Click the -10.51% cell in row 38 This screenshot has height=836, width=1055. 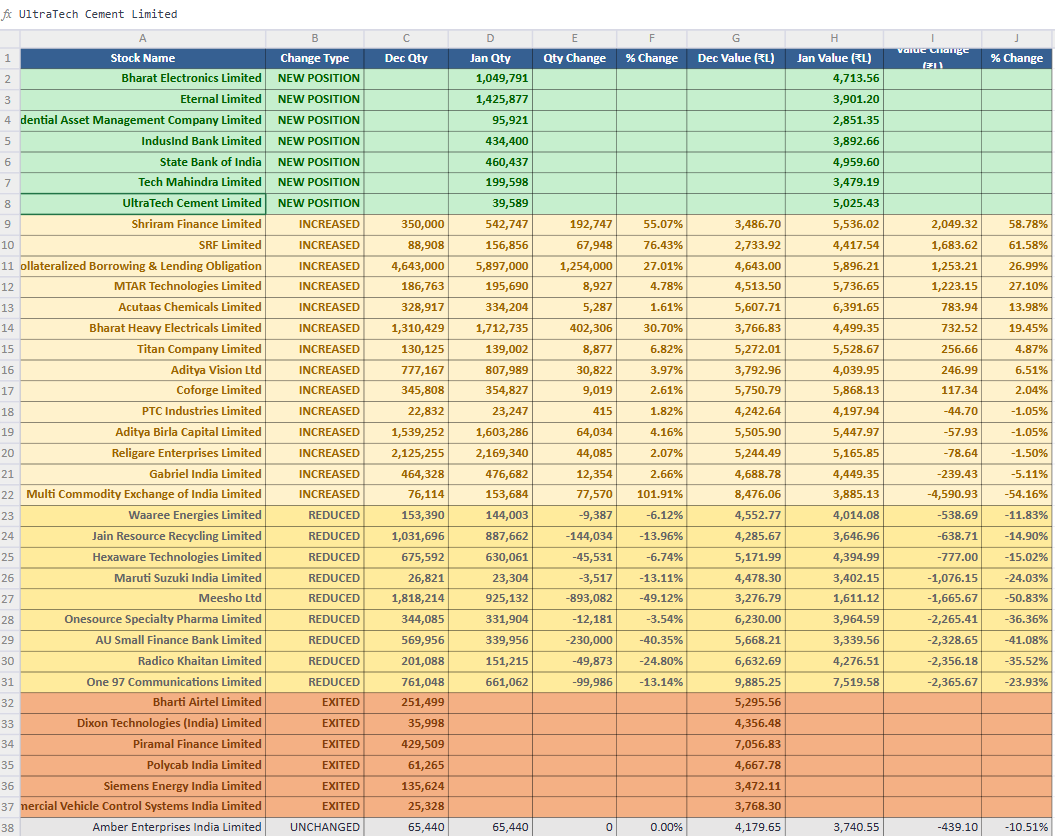[x=1016, y=827]
